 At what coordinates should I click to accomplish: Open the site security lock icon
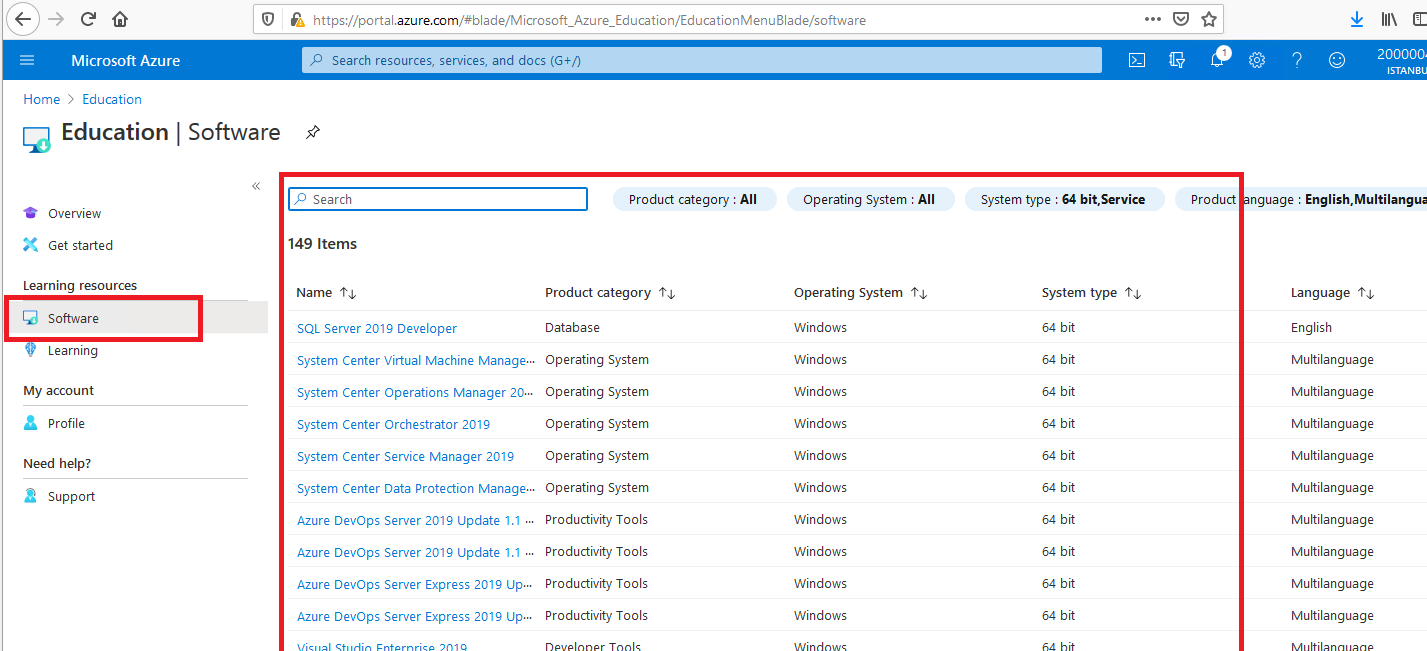(x=296, y=20)
